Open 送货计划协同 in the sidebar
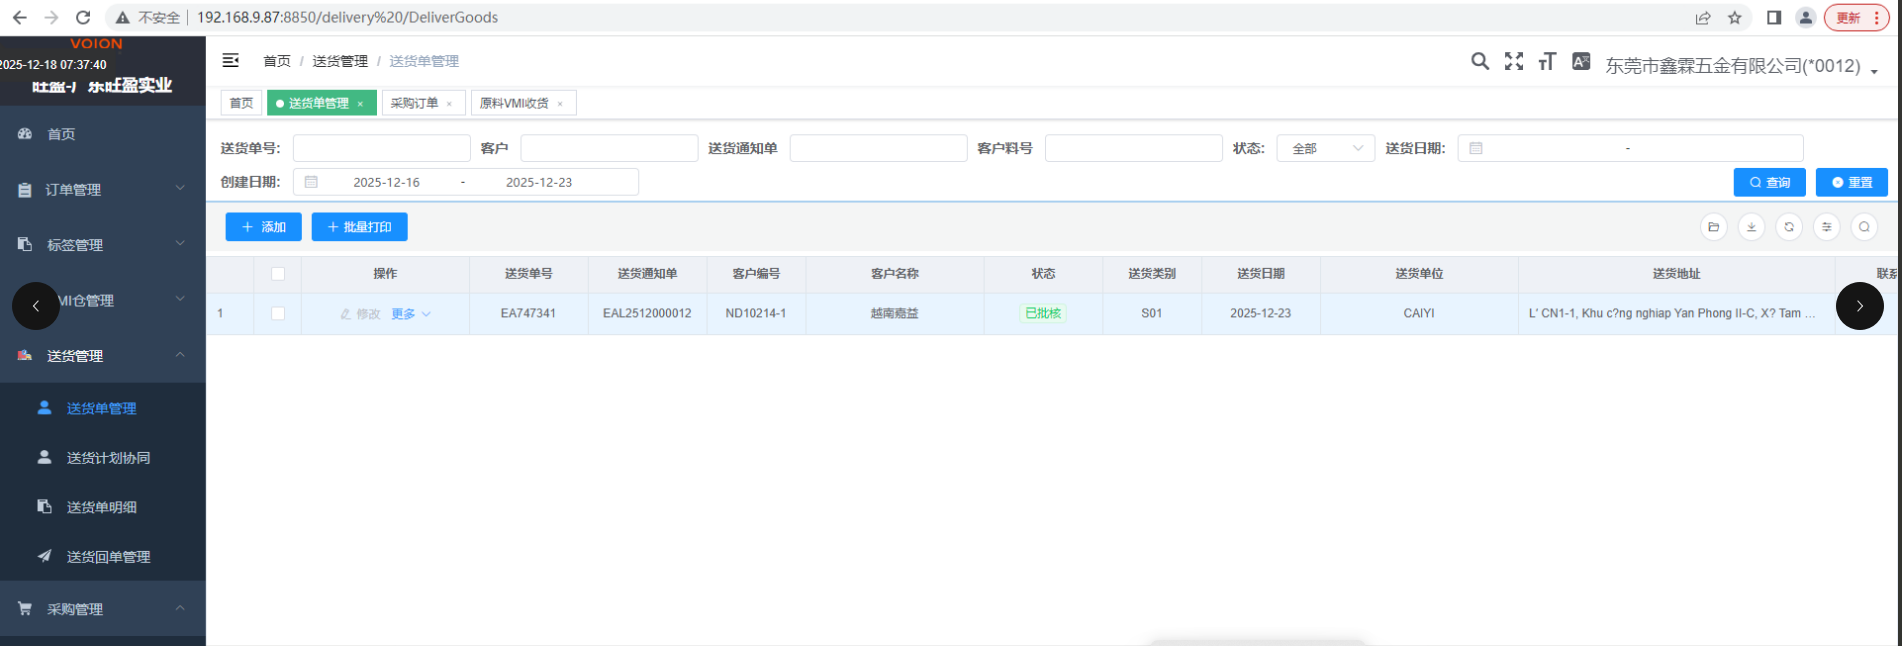The height and width of the screenshot is (646, 1902). pos(103,458)
